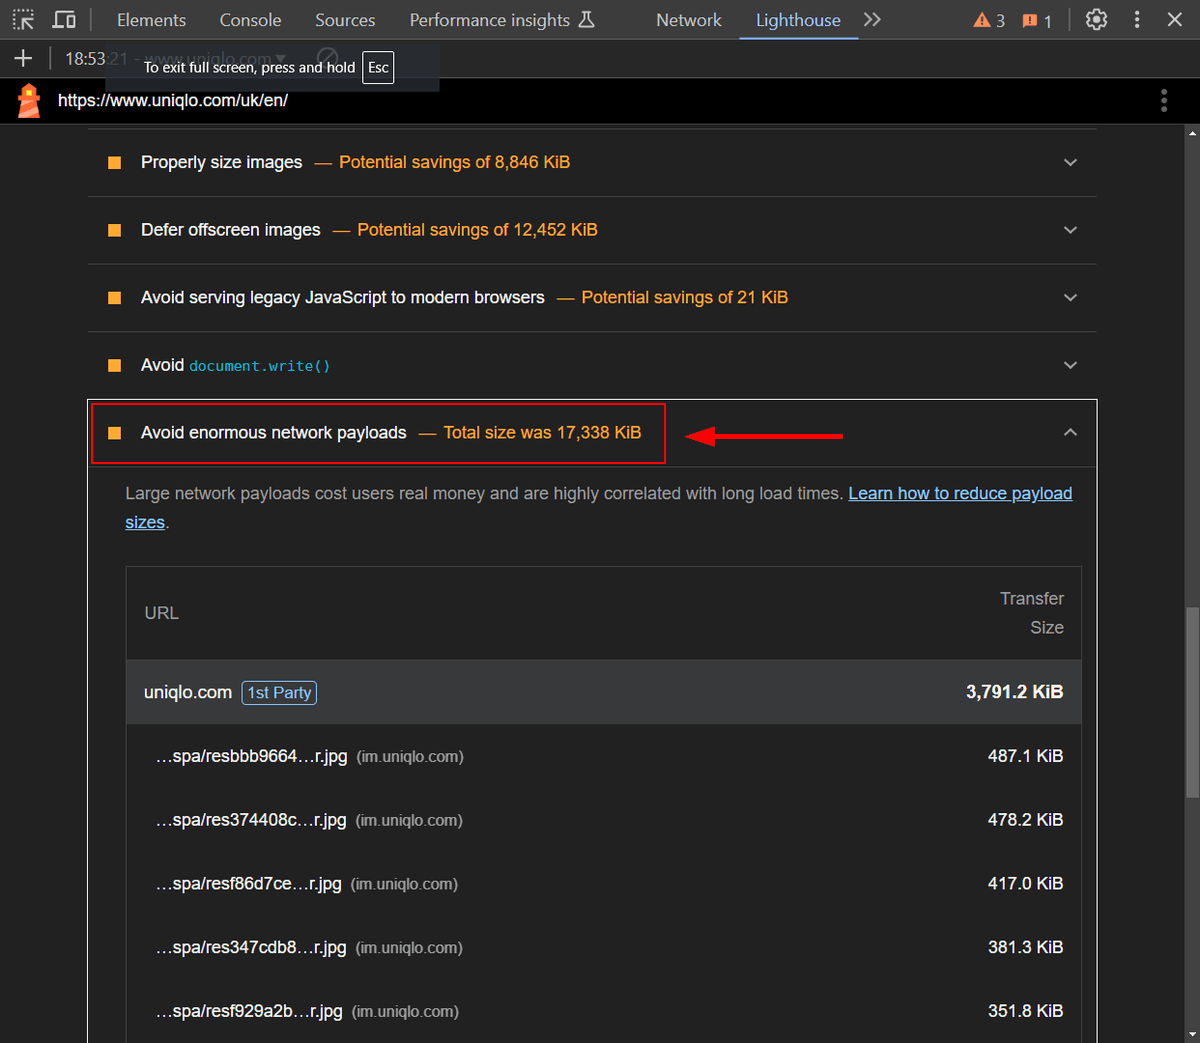Click the savings of 21 KiB text
Viewport: 1200px width, 1043px height.
(x=684, y=297)
